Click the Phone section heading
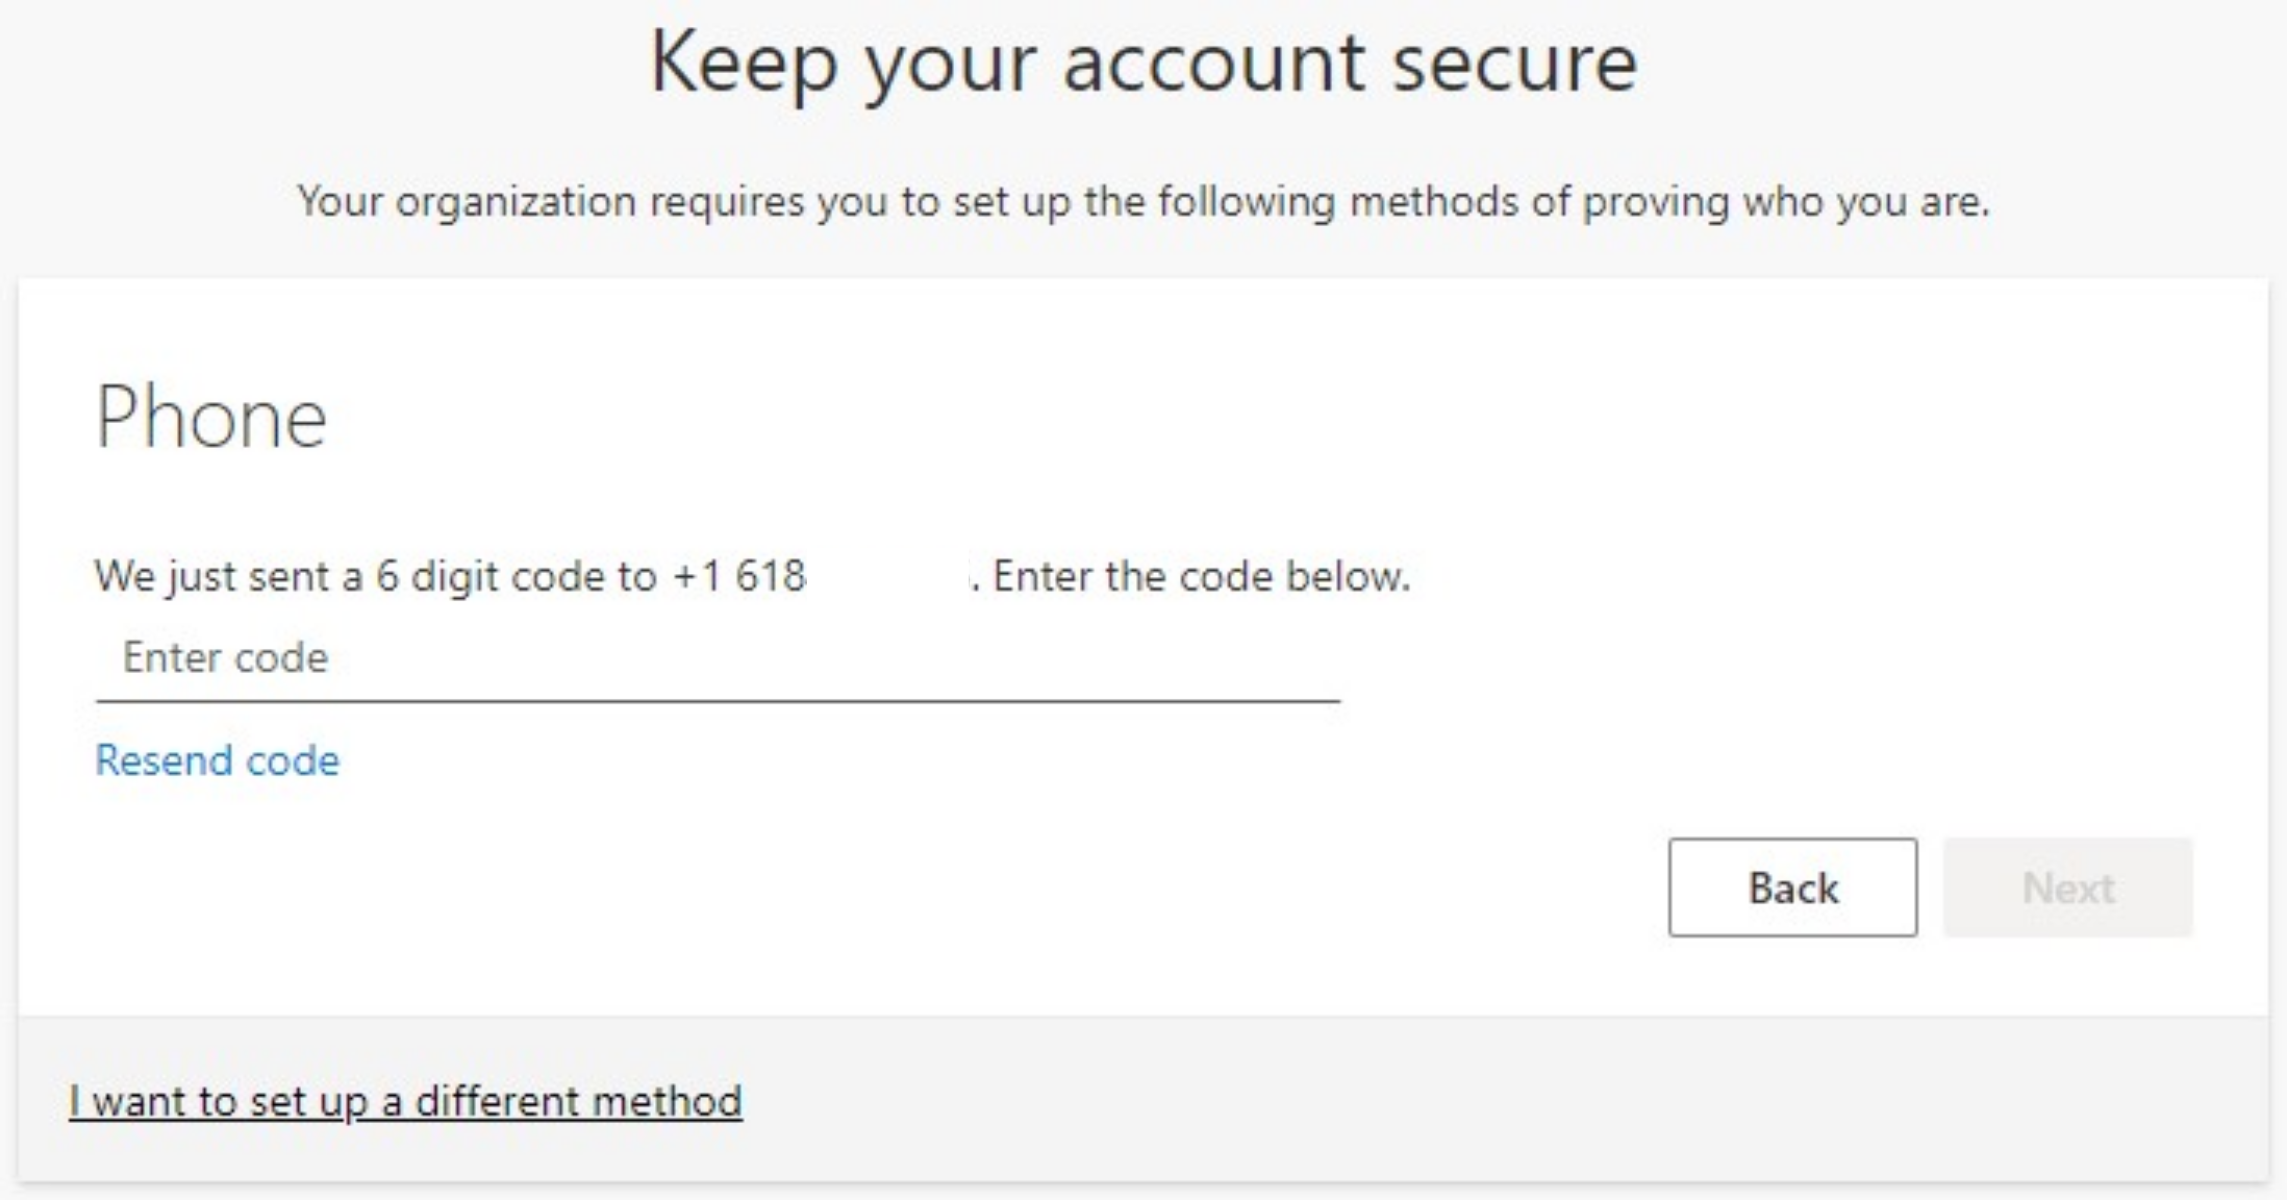The image size is (2287, 1200). point(211,417)
